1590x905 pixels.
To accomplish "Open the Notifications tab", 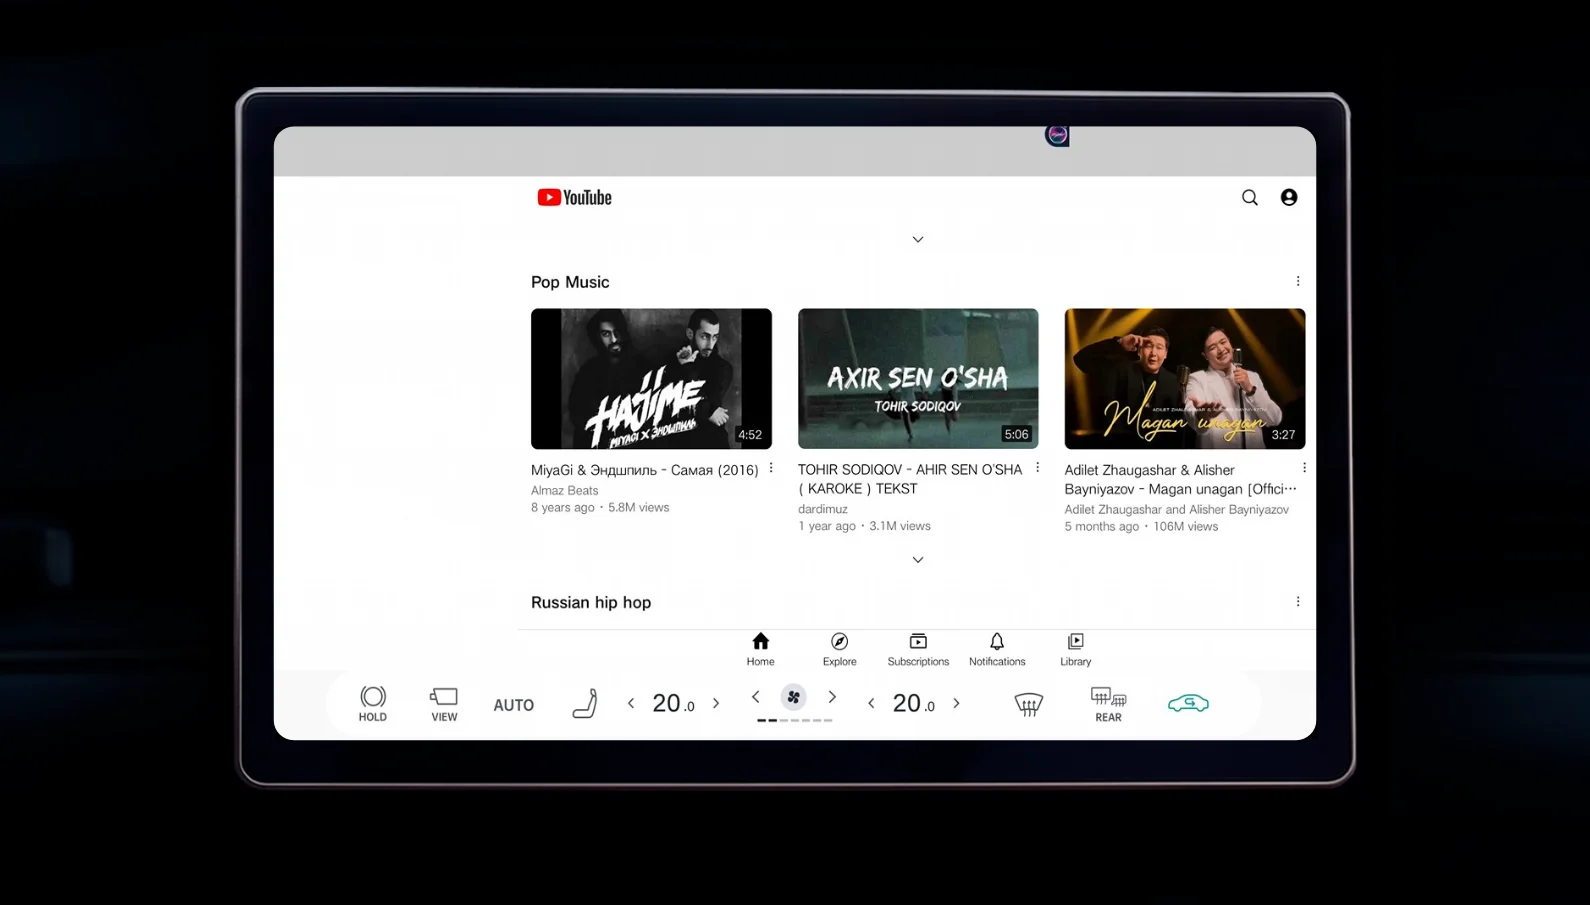I will click(x=997, y=649).
